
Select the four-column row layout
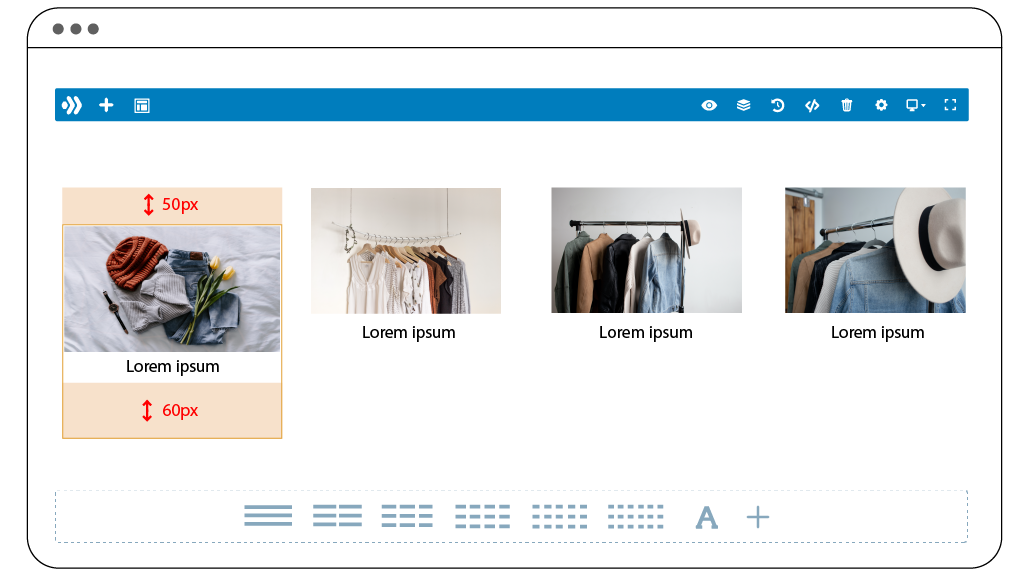tap(483, 516)
